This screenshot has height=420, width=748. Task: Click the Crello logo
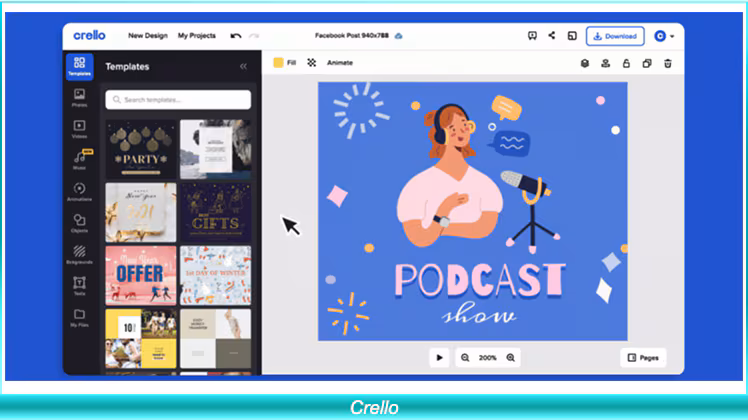pos(89,35)
